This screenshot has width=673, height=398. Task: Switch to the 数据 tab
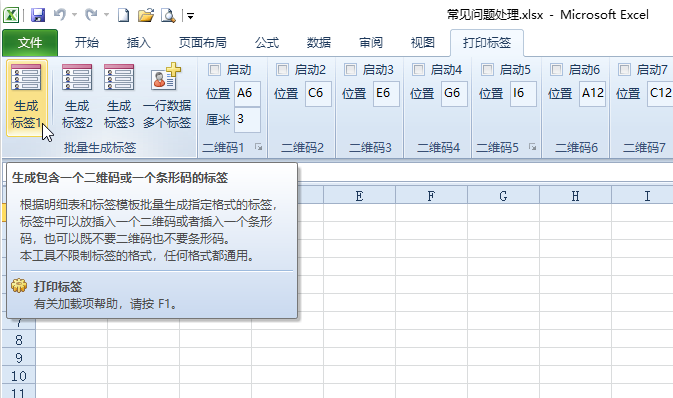(x=318, y=43)
